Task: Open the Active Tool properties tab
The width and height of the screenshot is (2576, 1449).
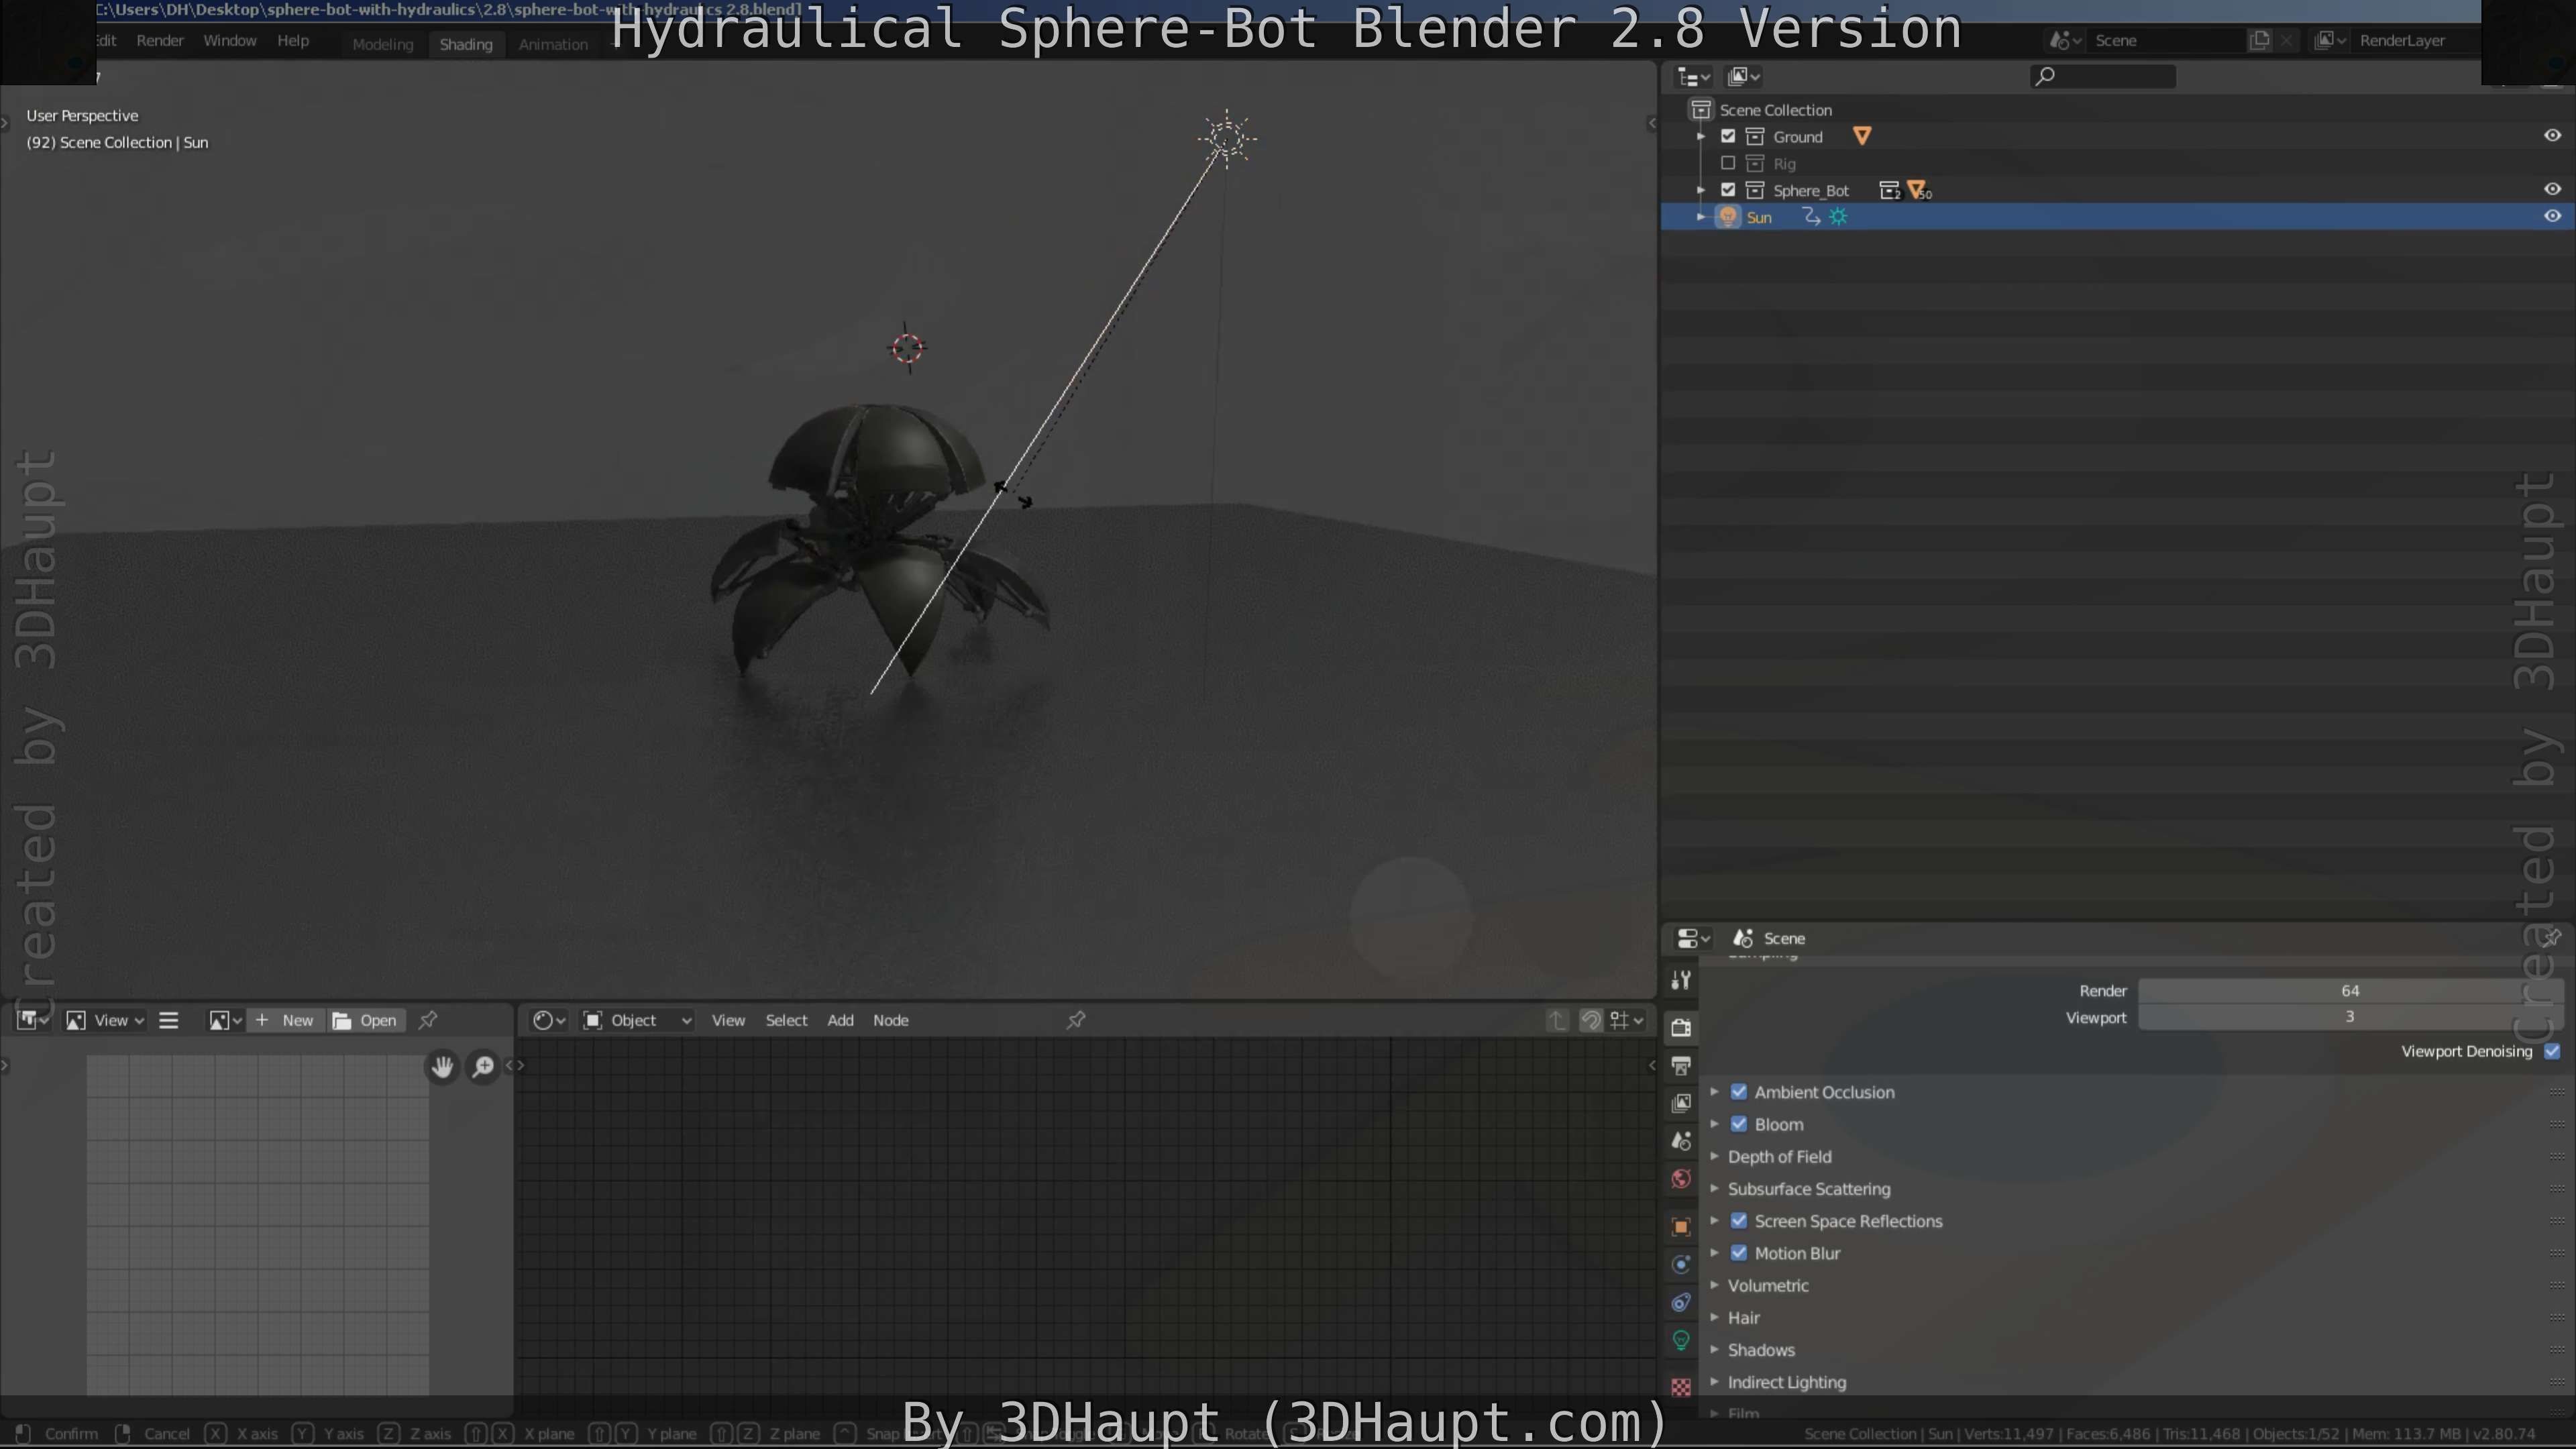Action: 1681,980
